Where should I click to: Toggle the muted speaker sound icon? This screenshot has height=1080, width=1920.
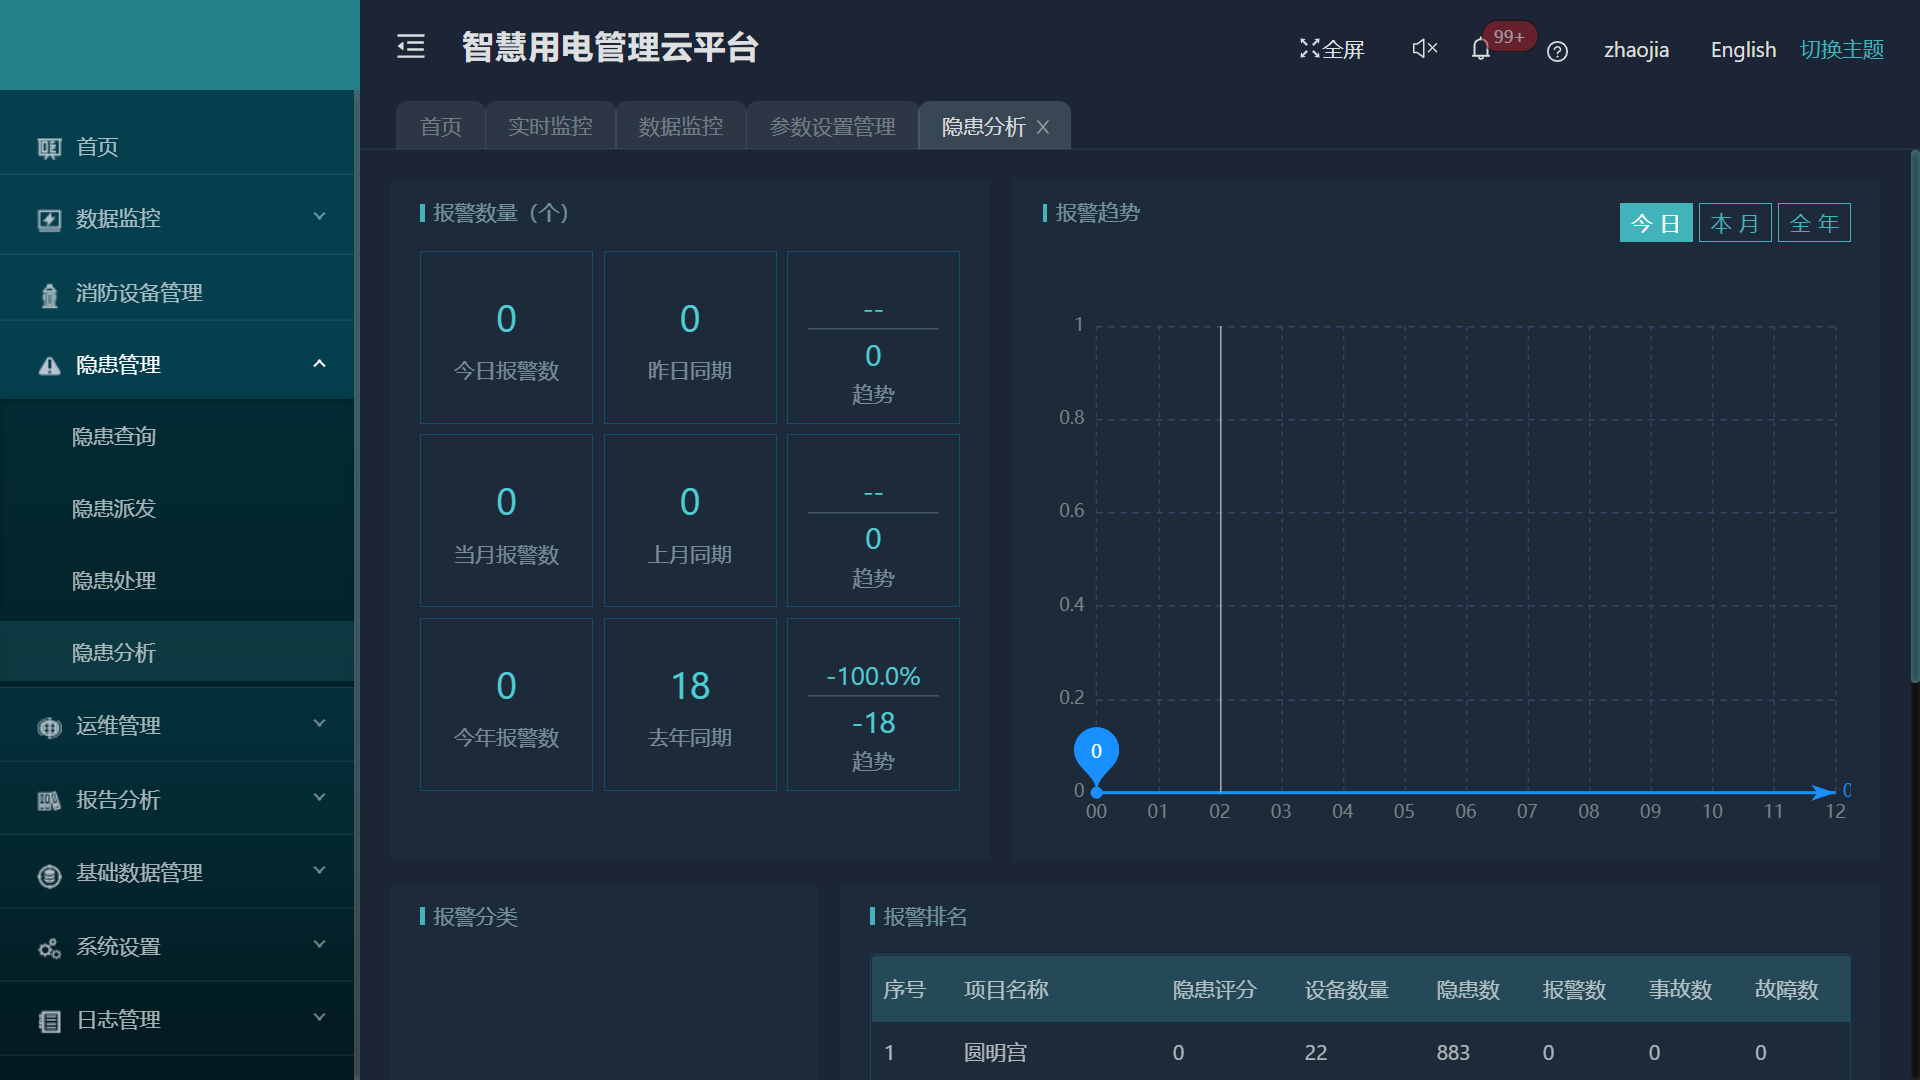click(x=1424, y=48)
